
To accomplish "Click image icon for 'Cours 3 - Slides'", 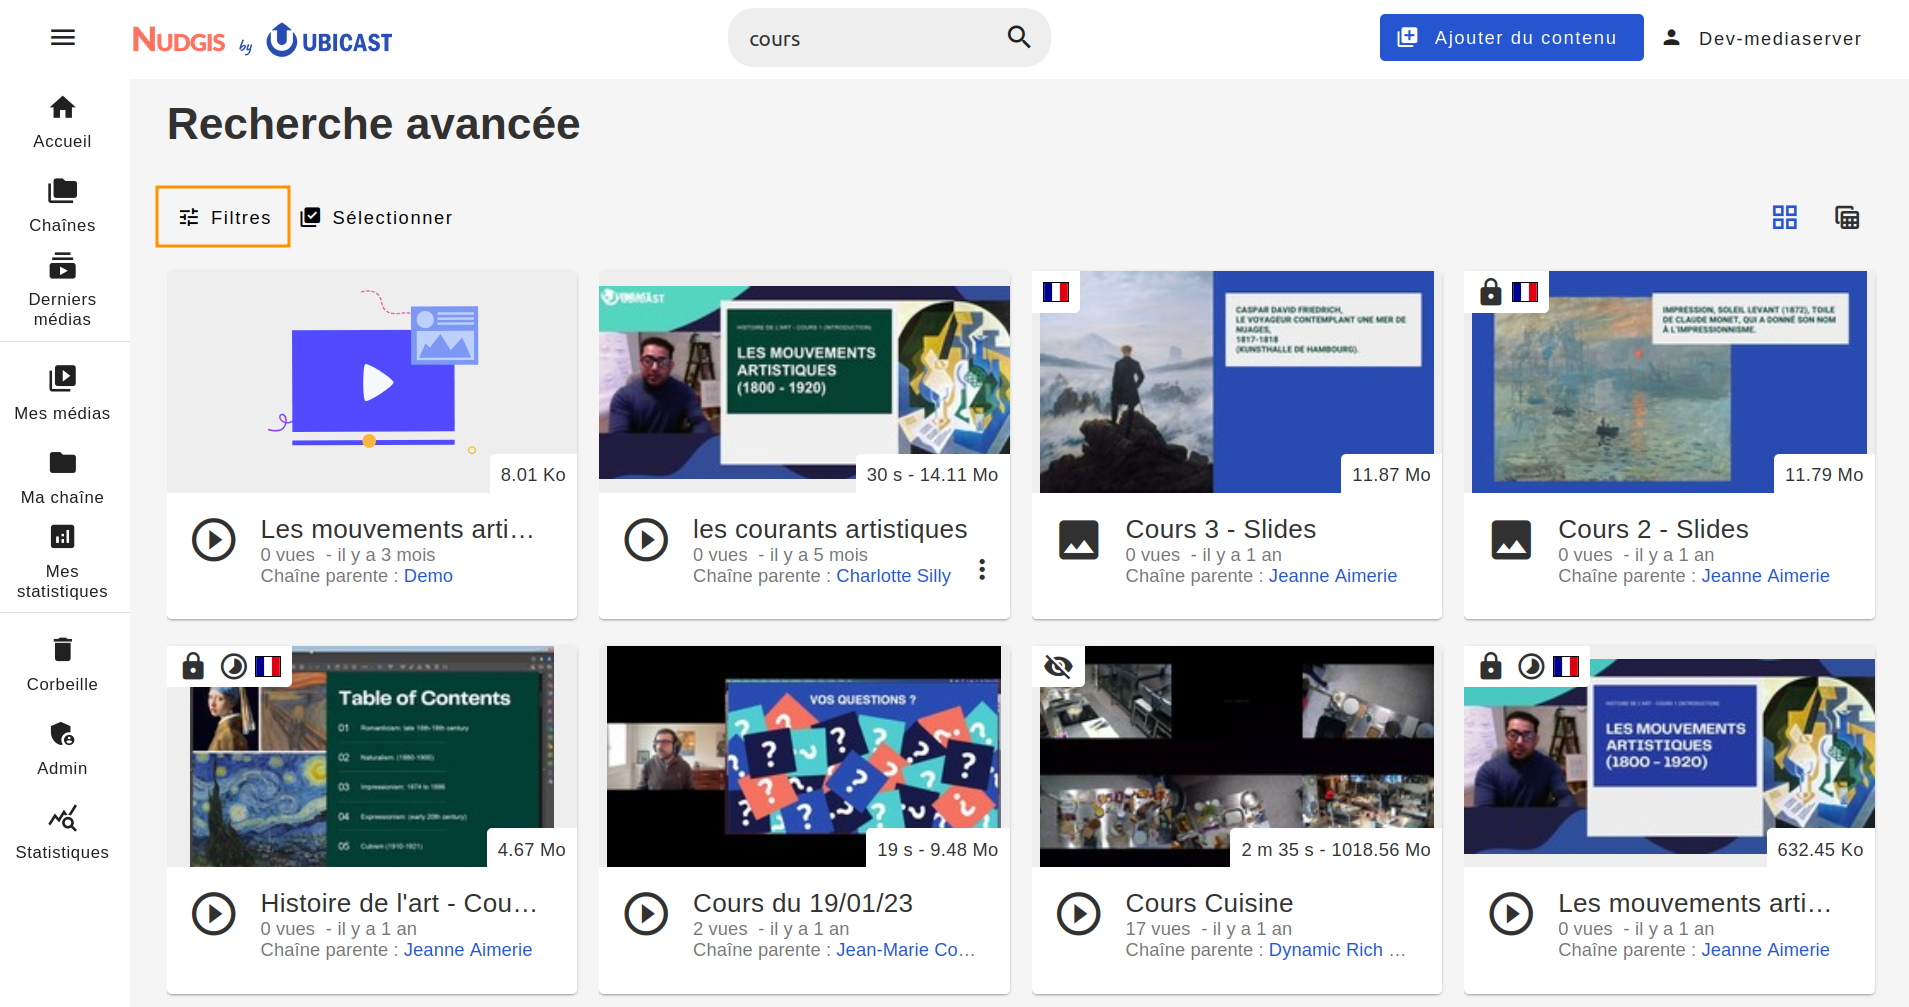I will [1079, 540].
